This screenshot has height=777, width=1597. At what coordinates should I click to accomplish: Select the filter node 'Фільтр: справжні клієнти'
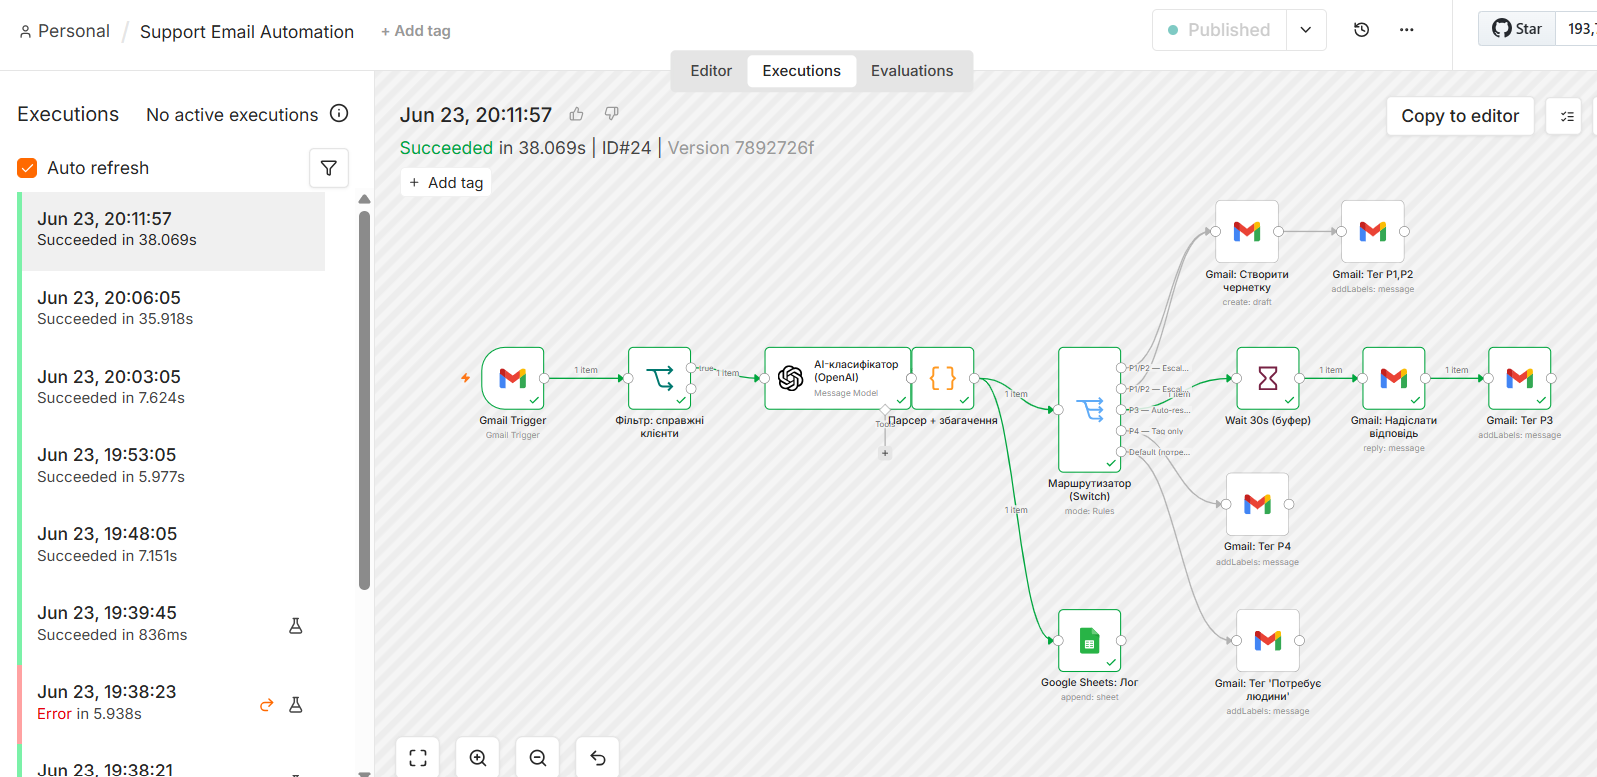tap(659, 378)
